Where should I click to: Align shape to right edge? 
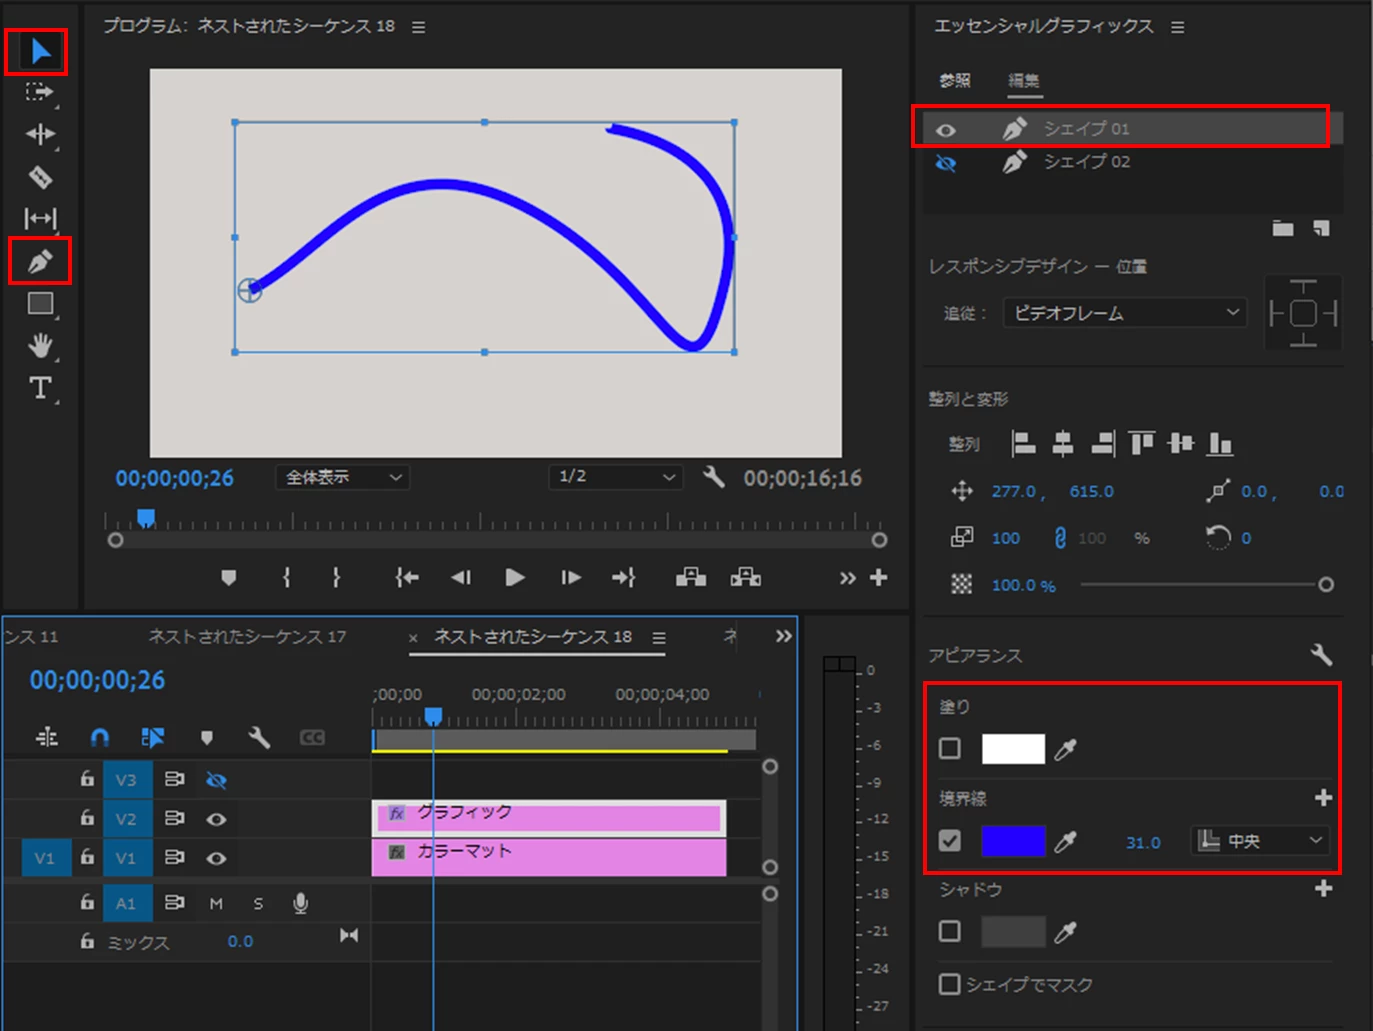point(1103,443)
